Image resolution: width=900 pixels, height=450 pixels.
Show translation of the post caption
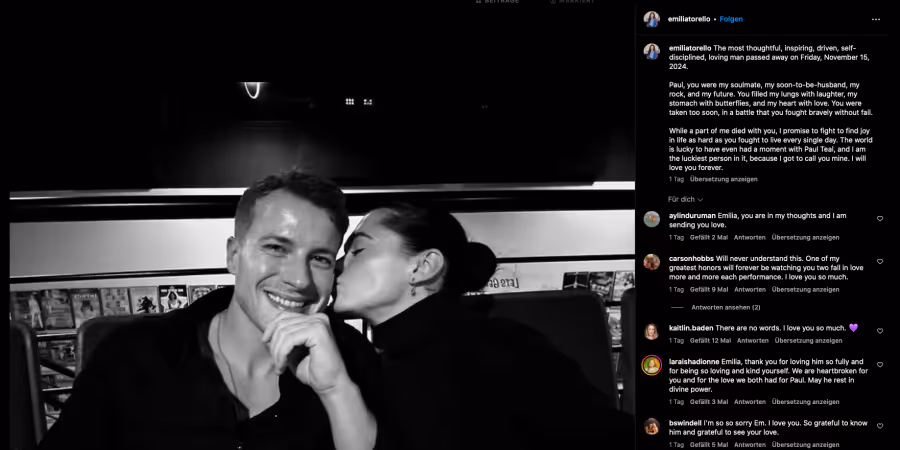tap(723, 179)
